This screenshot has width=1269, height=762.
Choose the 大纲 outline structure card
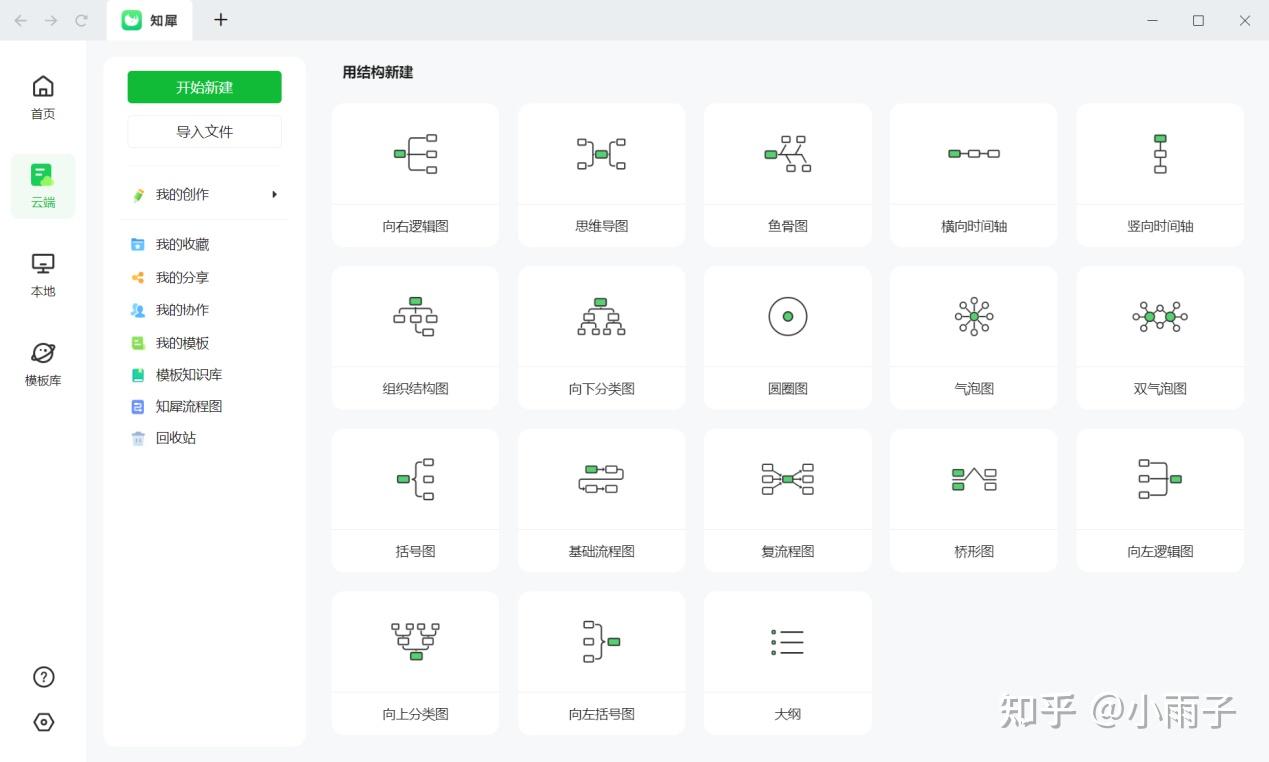787,663
